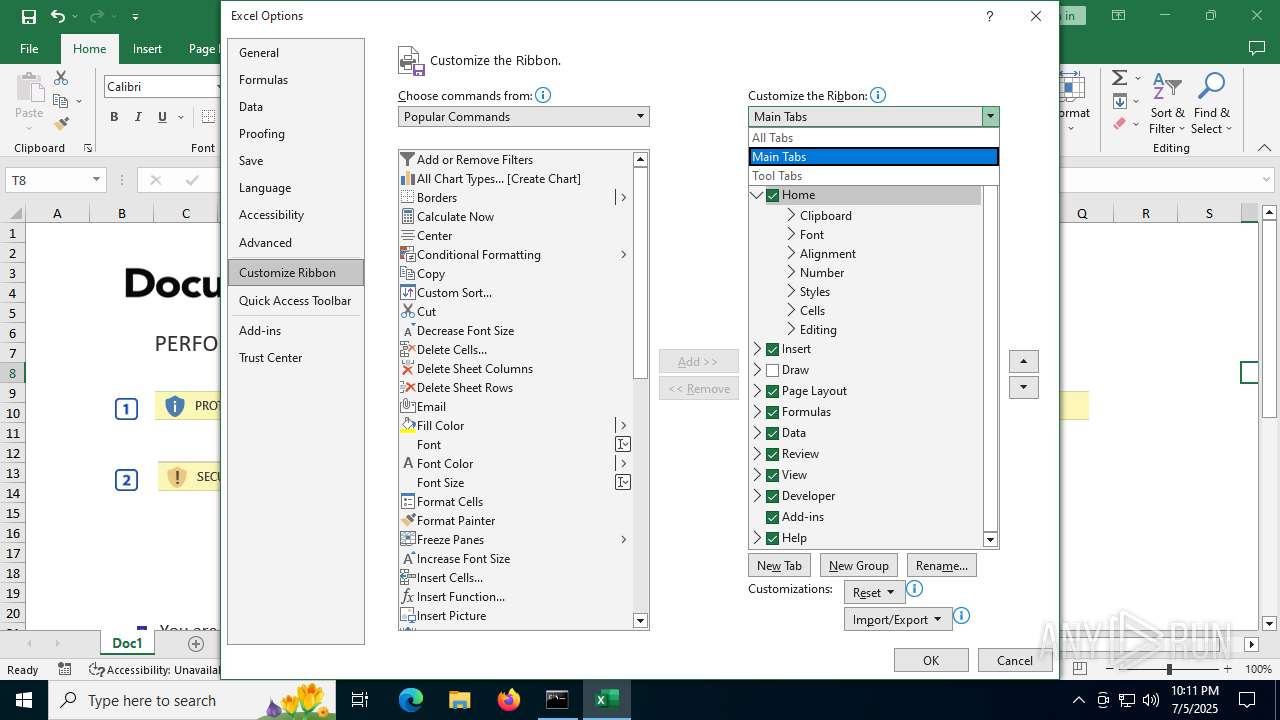Click the New Group button

(858, 565)
